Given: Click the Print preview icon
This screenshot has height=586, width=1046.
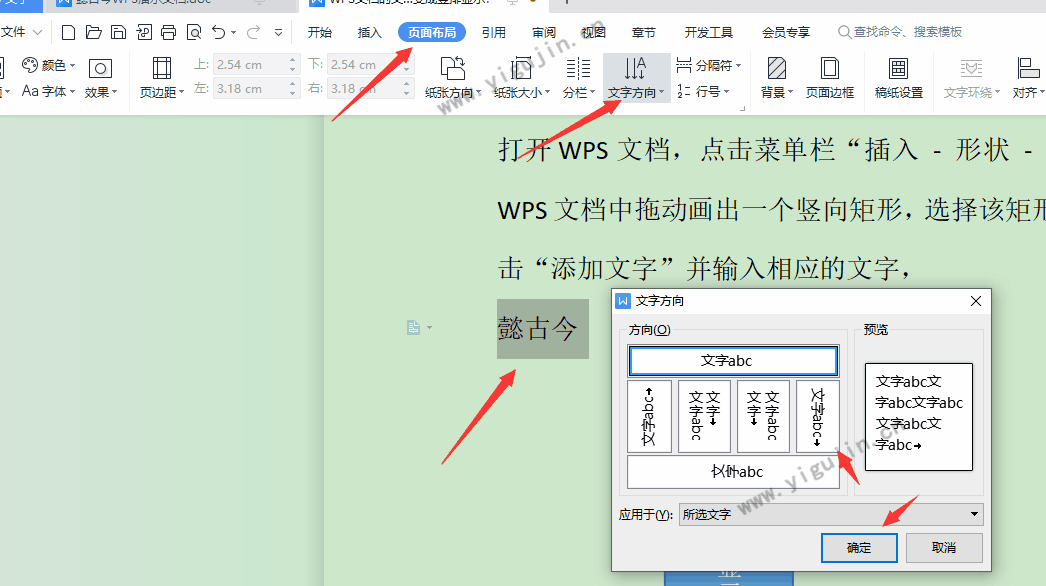Looking at the screenshot, I should 194,32.
